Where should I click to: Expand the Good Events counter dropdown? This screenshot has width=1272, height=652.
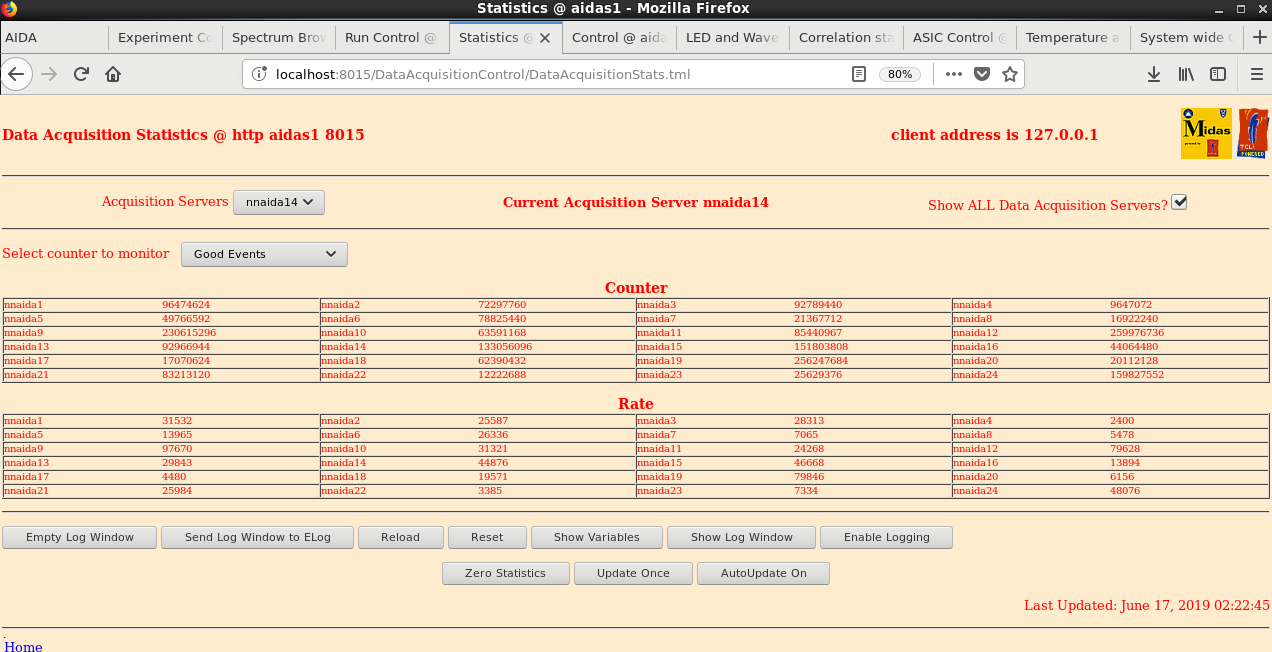click(x=264, y=254)
